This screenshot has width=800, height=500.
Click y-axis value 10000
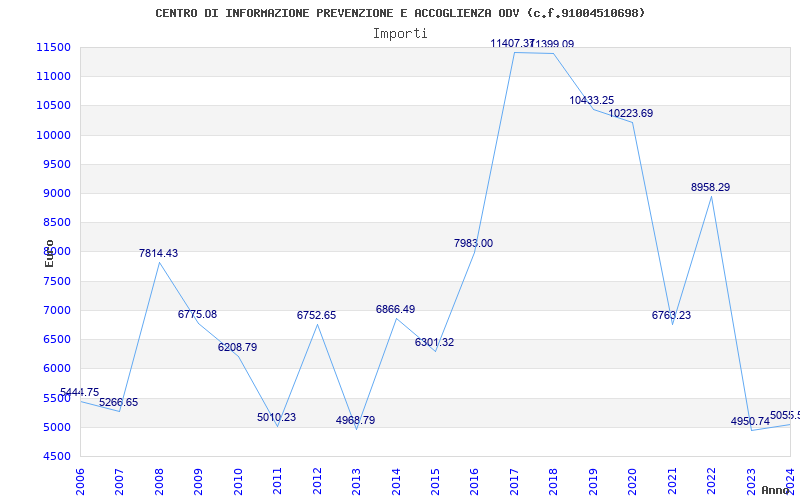[x=53, y=135]
